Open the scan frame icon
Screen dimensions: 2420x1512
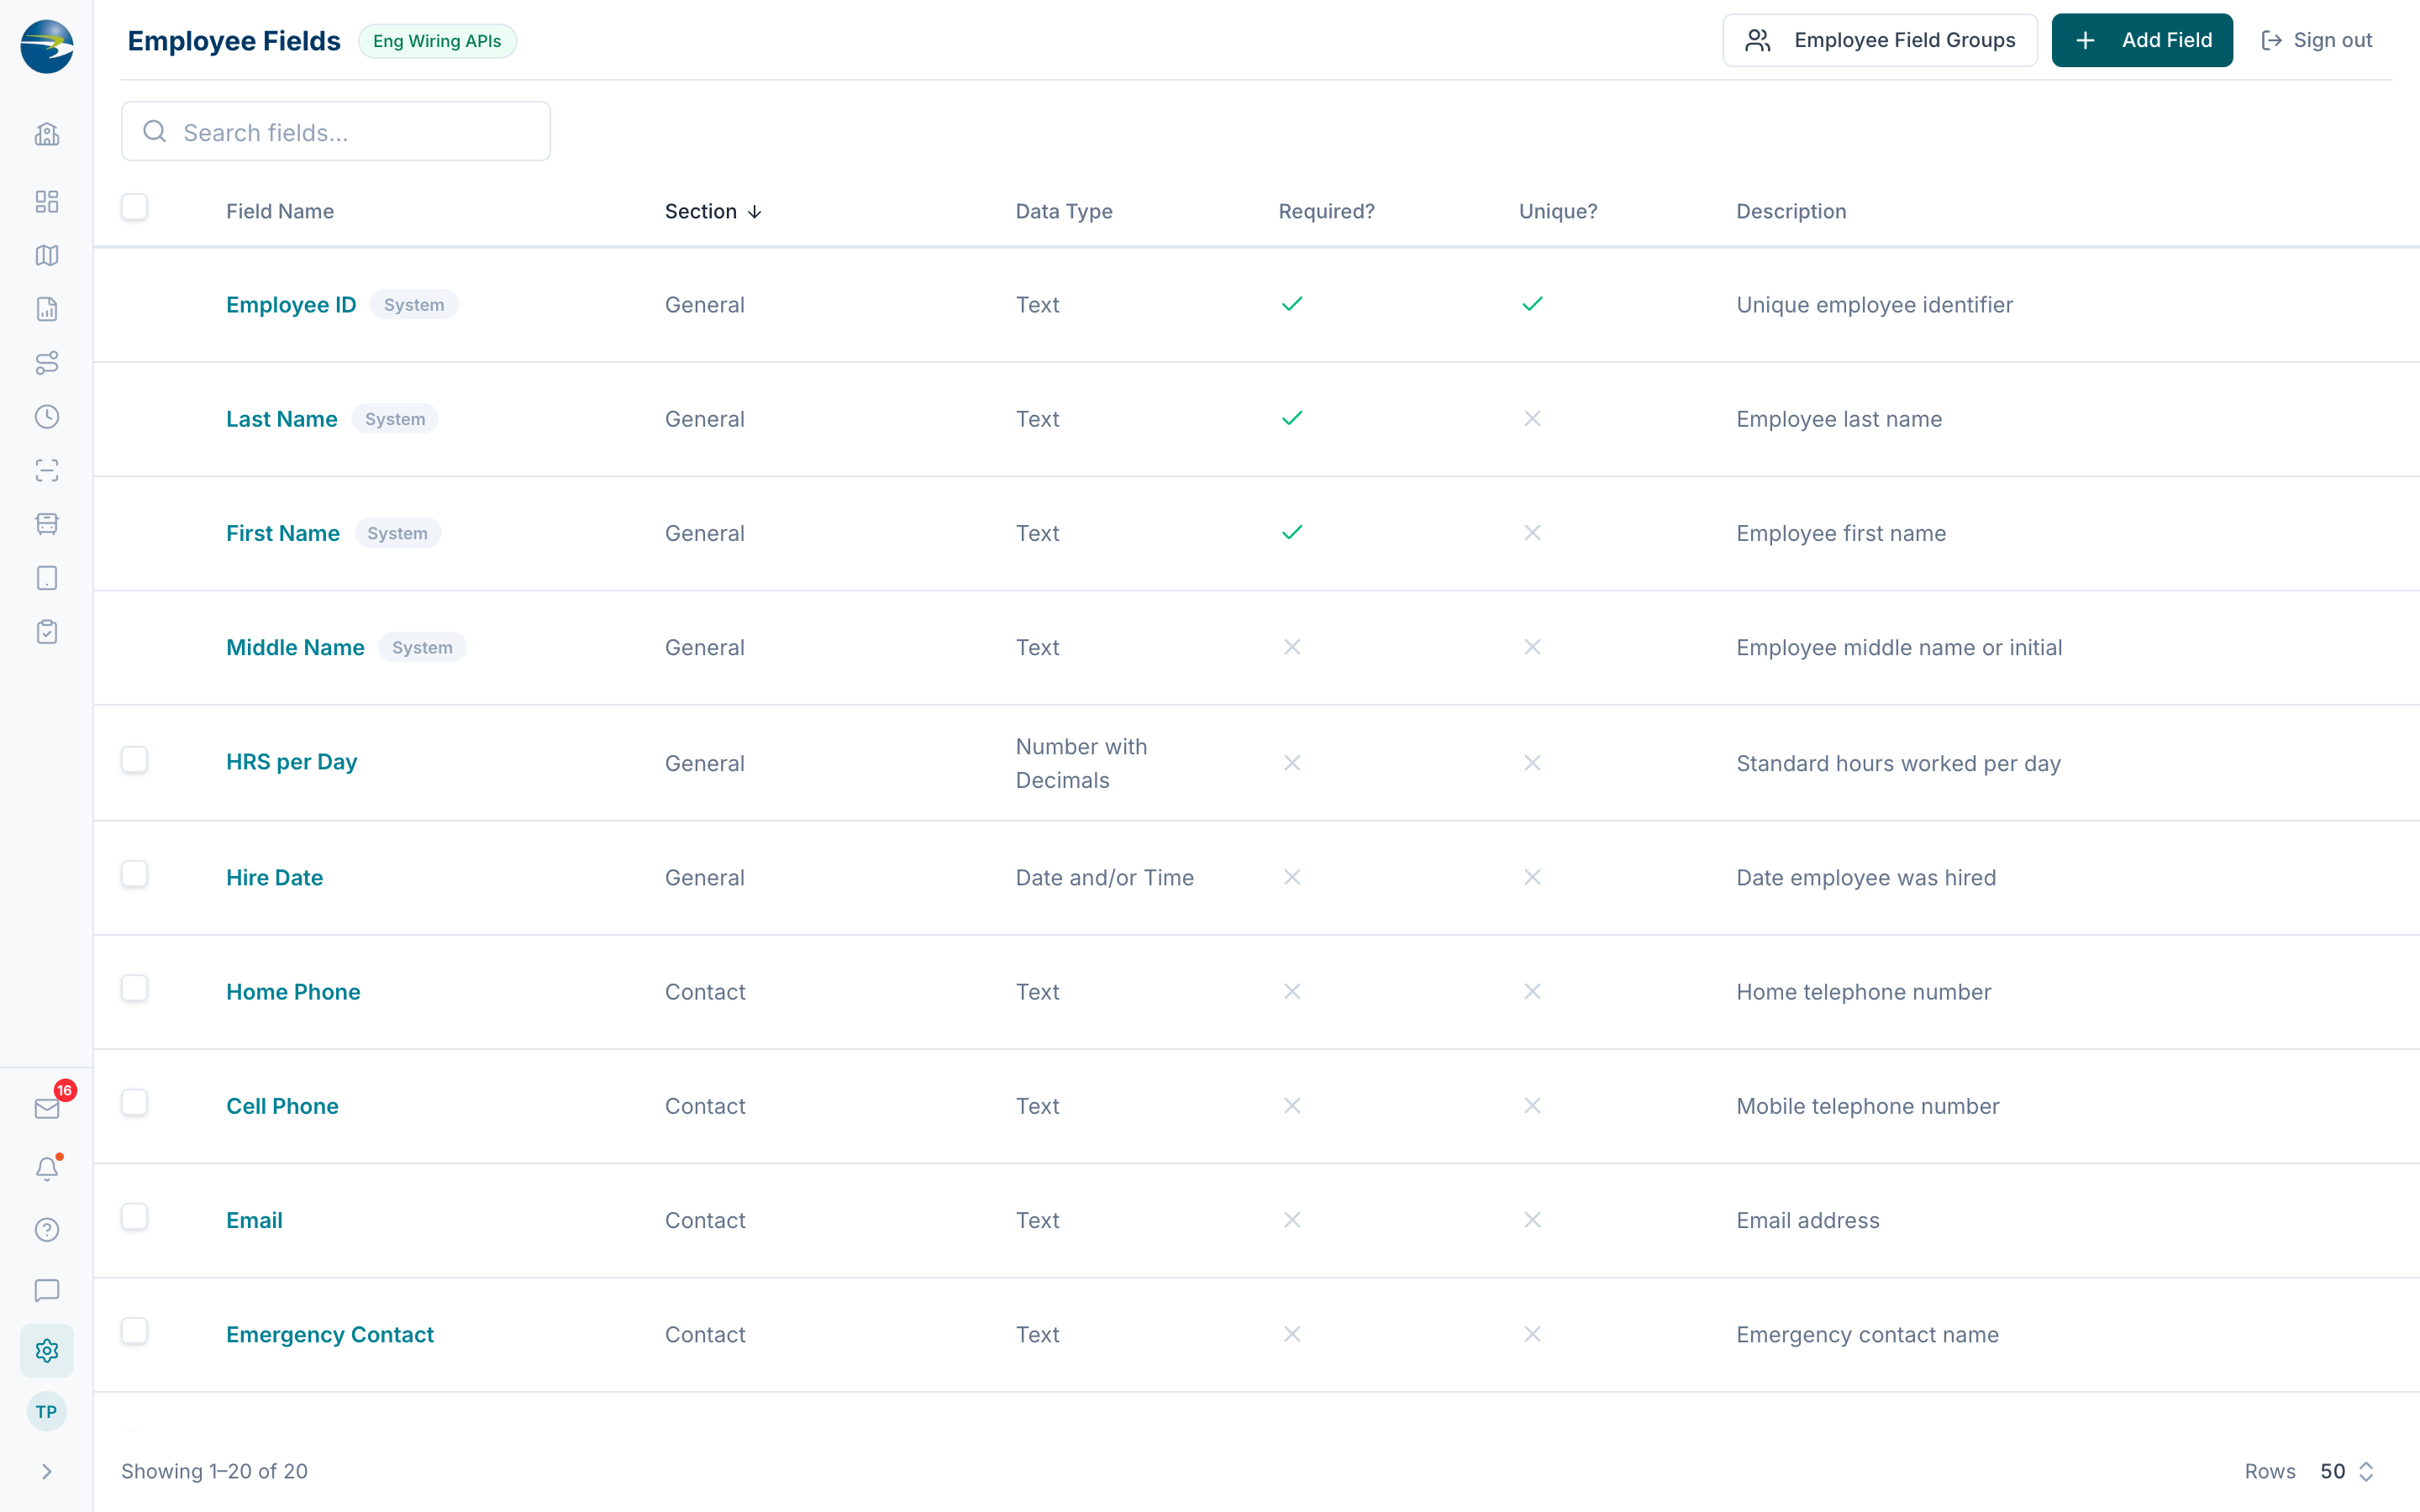pyautogui.click(x=47, y=470)
